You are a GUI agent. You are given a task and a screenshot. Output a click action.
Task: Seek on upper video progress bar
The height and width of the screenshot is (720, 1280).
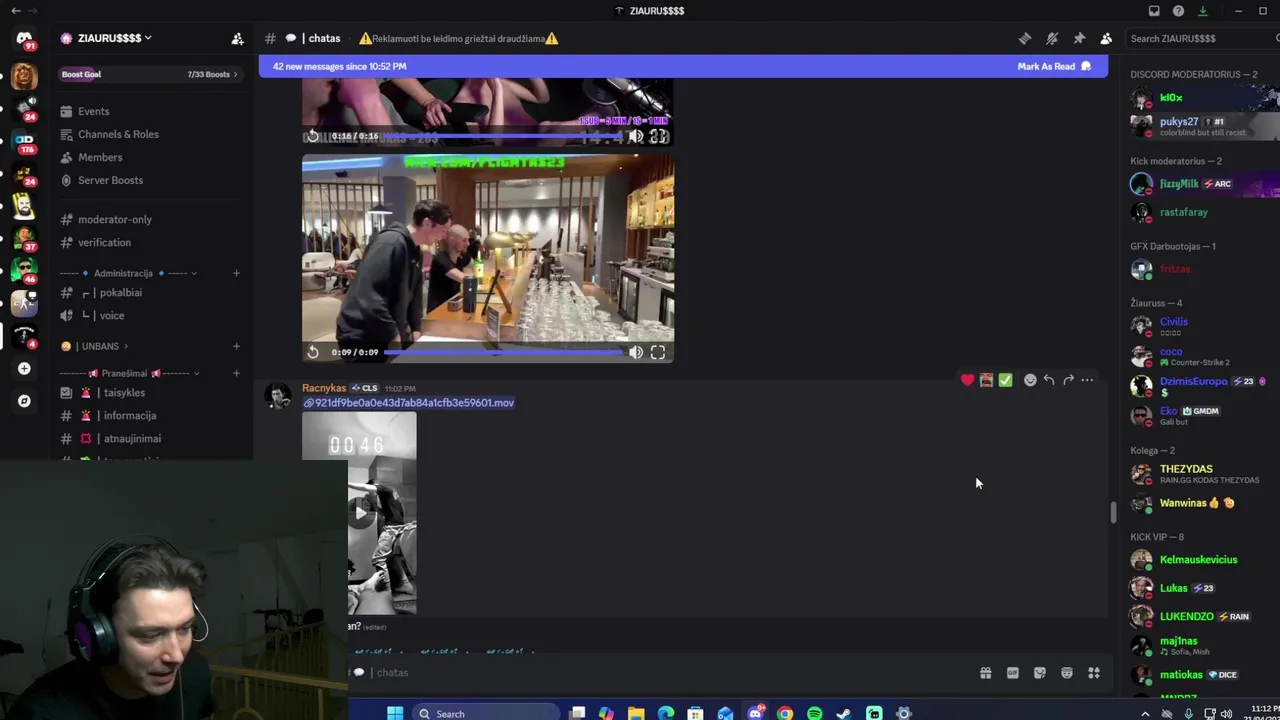[504, 136]
